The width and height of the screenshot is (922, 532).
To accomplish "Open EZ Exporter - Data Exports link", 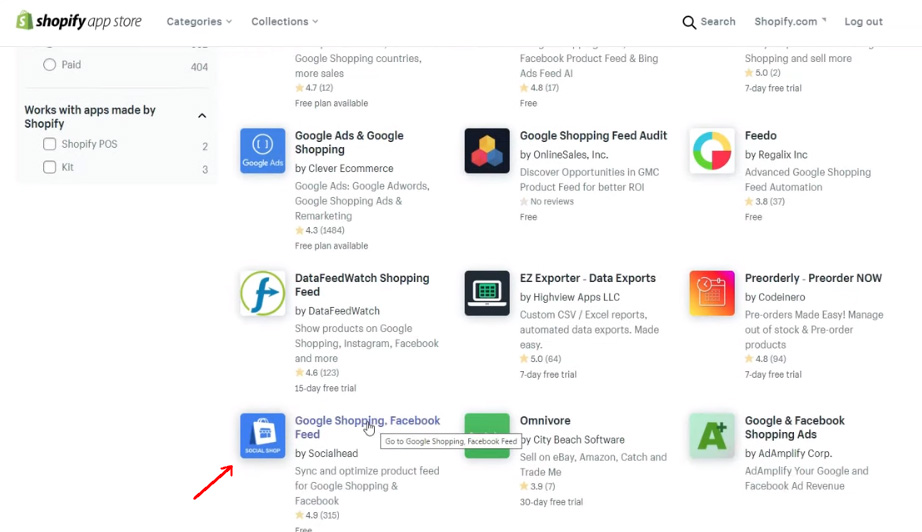I will [x=587, y=278].
